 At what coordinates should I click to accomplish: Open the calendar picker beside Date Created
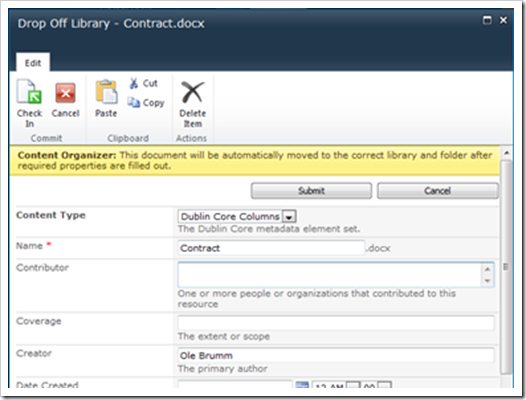302,385
